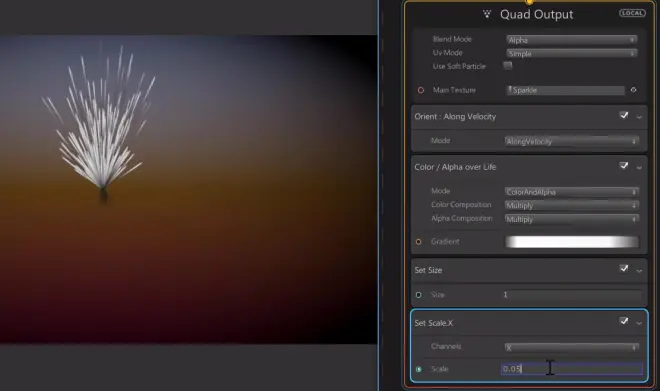
Task: Click the Scale input slot port
Action: coord(418,369)
